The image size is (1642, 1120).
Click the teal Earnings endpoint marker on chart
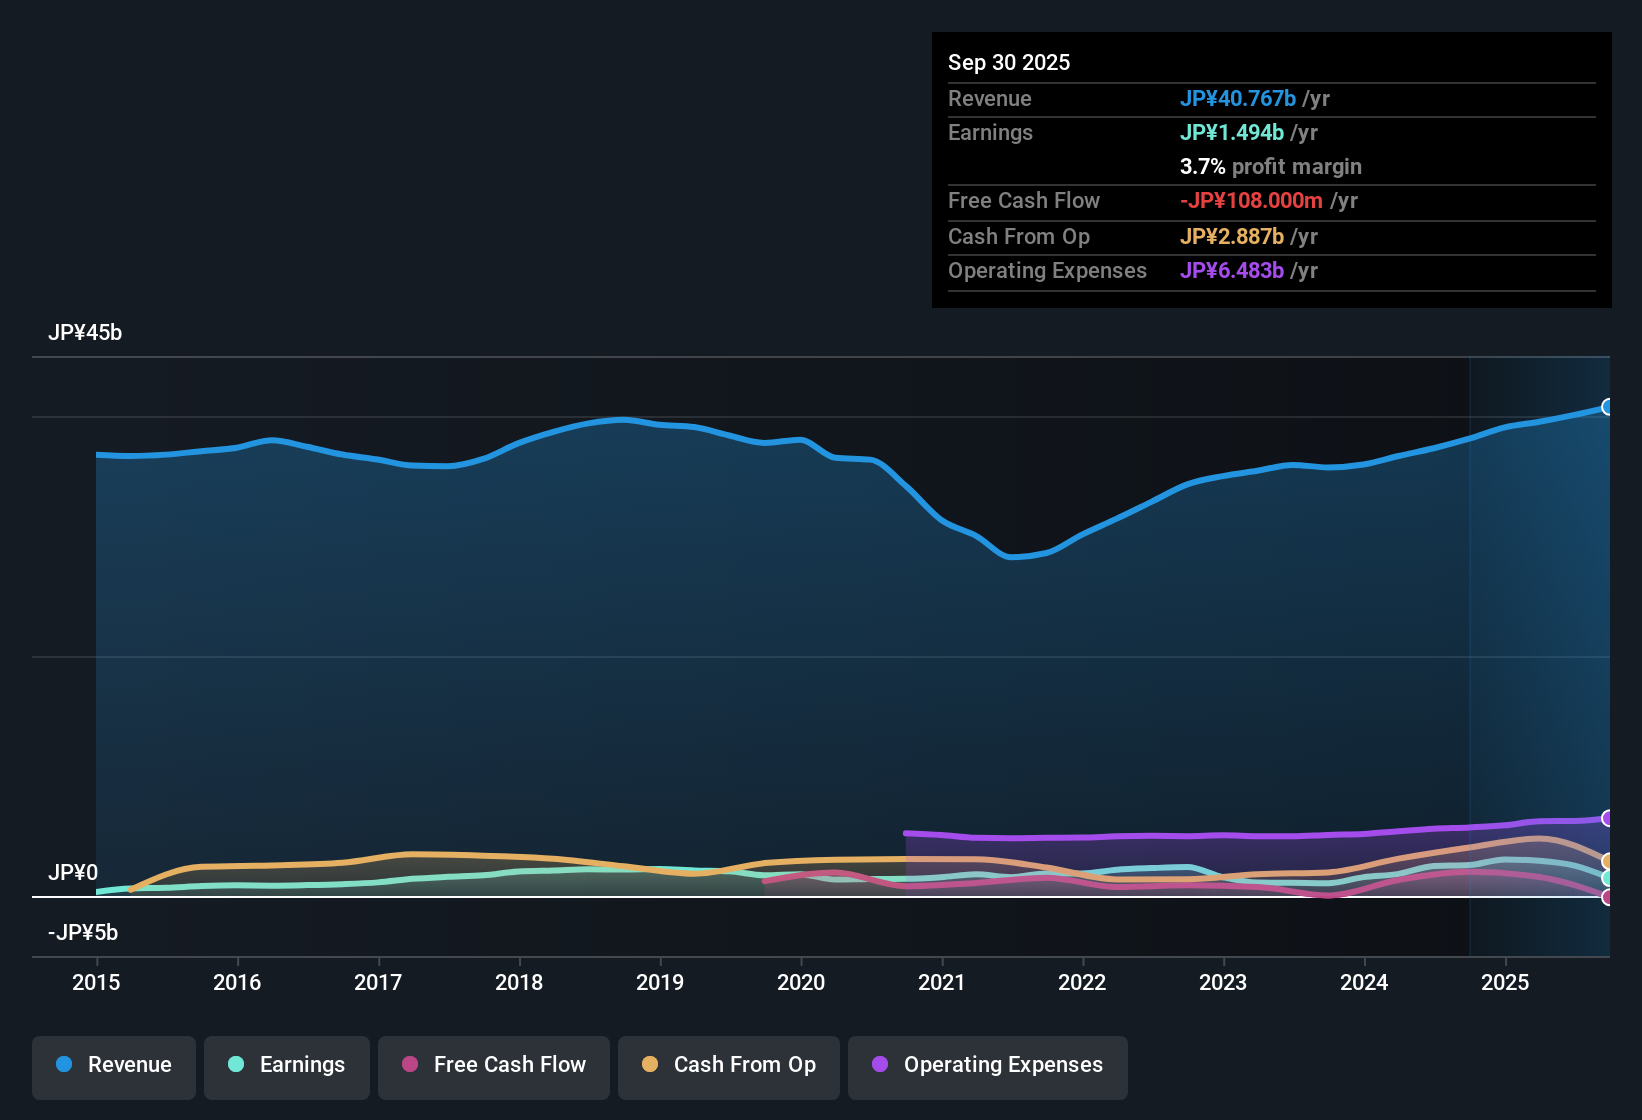(1608, 878)
